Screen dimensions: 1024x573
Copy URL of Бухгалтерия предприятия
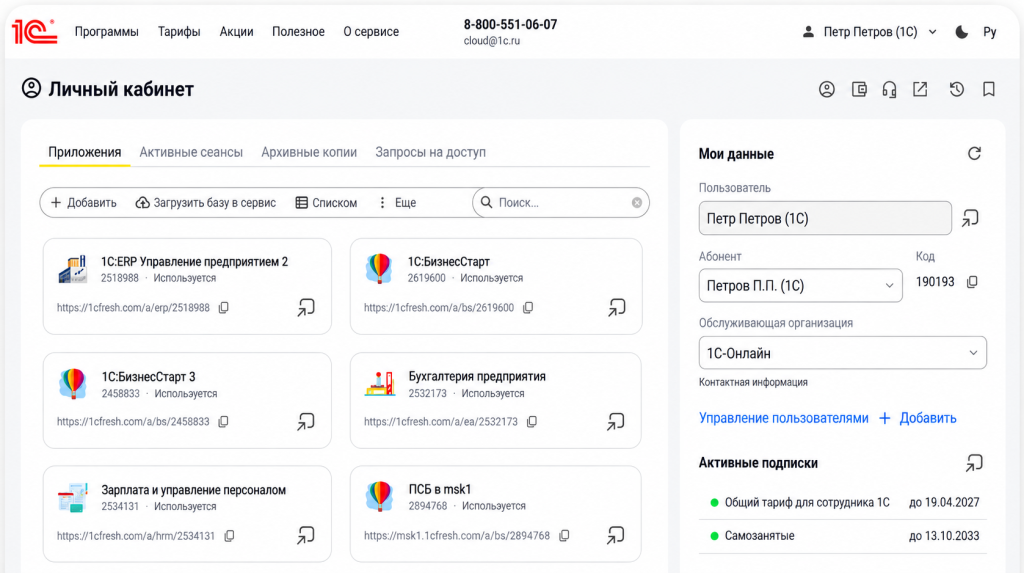[x=532, y=422]
